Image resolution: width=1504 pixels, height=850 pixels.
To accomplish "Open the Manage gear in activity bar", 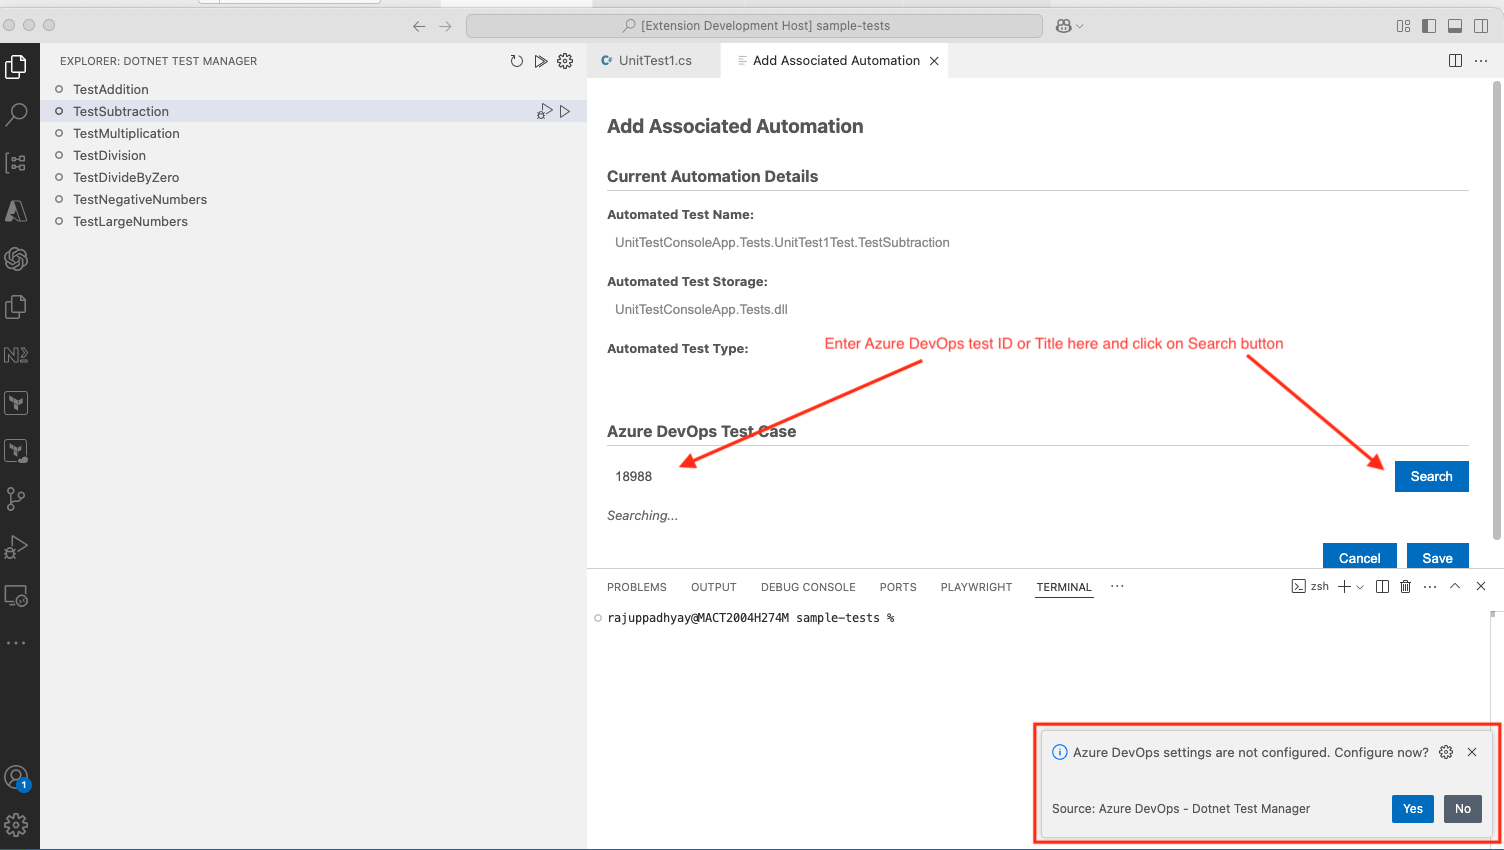I will click(x=16, y=825).
